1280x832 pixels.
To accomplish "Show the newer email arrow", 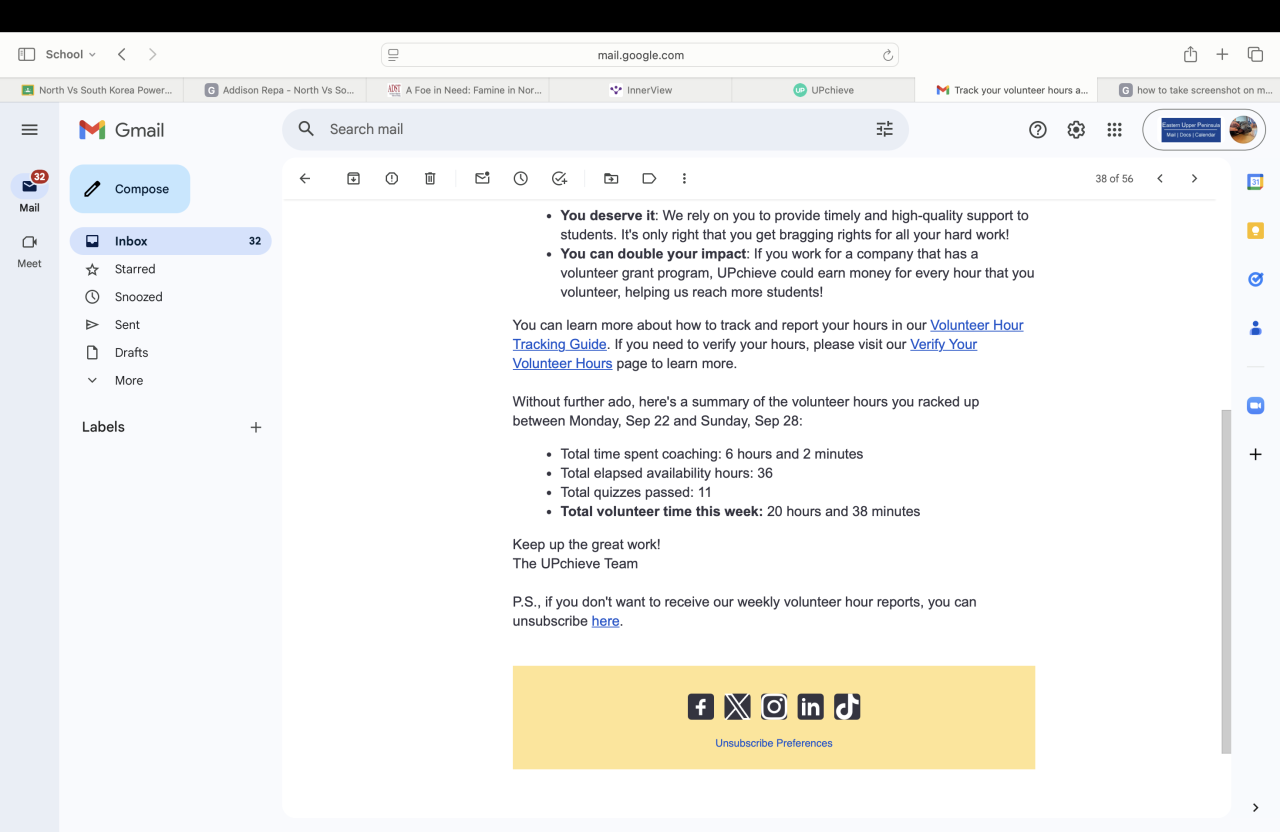I will tap(1160, 179).
